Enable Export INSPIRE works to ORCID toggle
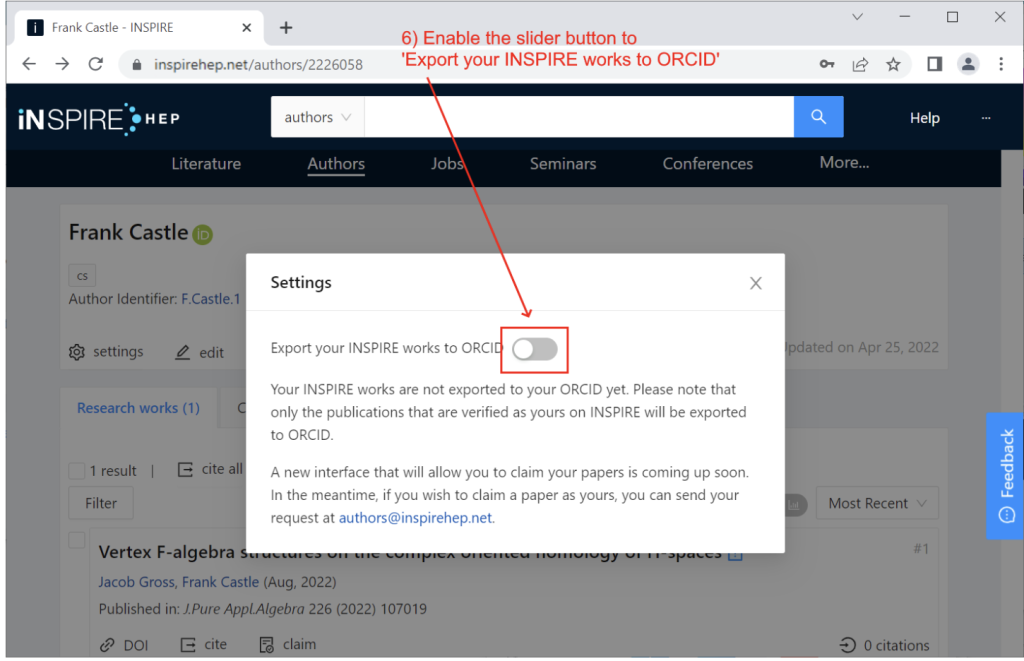Screen dimensions: 1024x661 535,349
